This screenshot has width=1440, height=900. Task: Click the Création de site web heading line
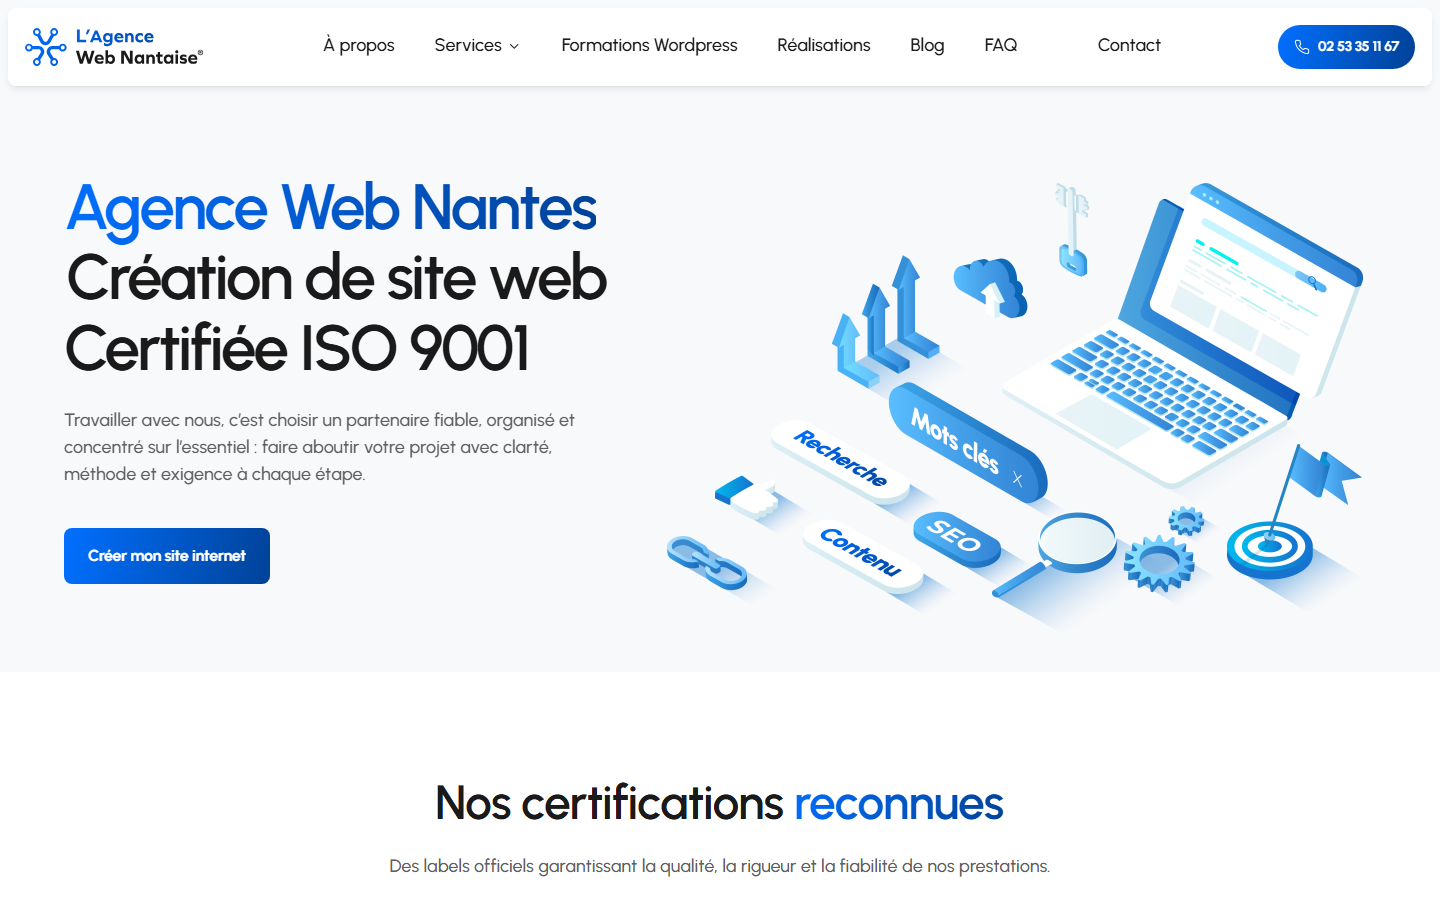(337, 278)
